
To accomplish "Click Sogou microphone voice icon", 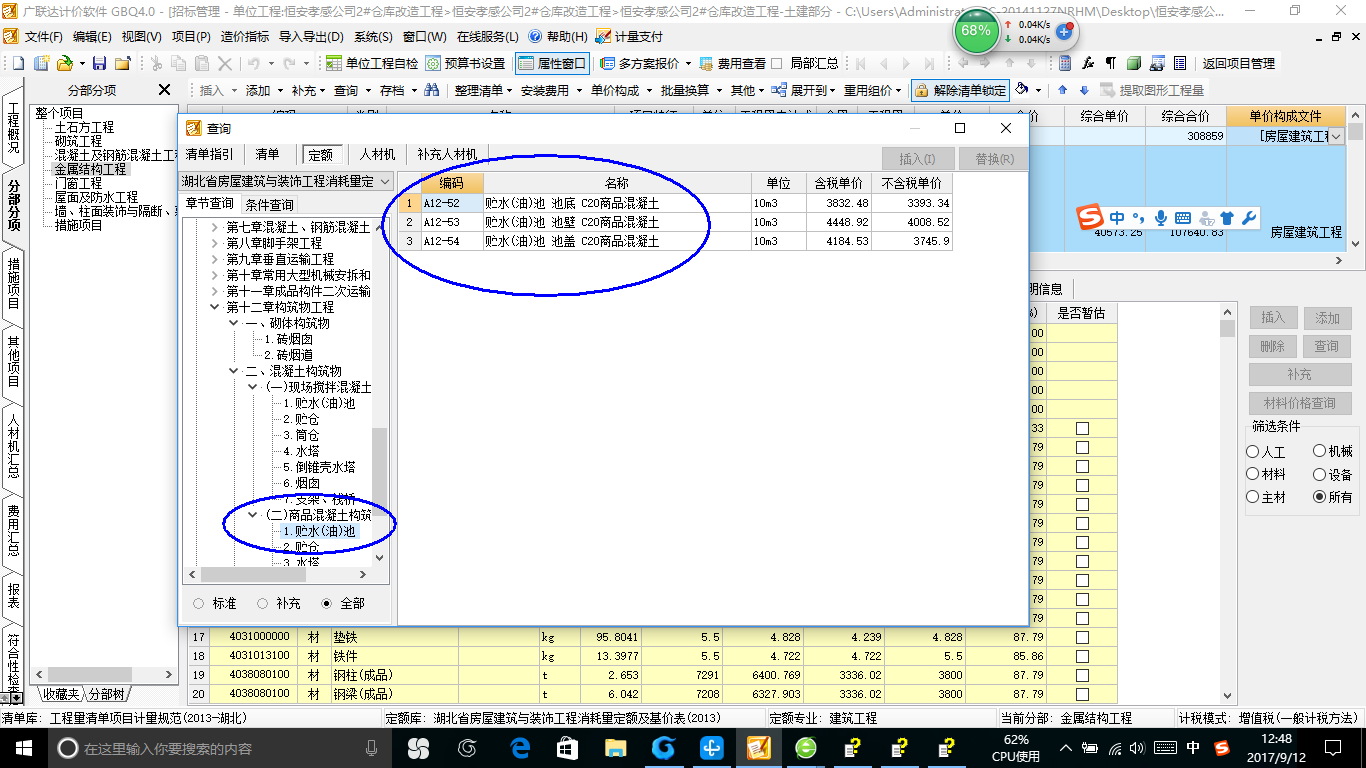I will click(1161, 218).
